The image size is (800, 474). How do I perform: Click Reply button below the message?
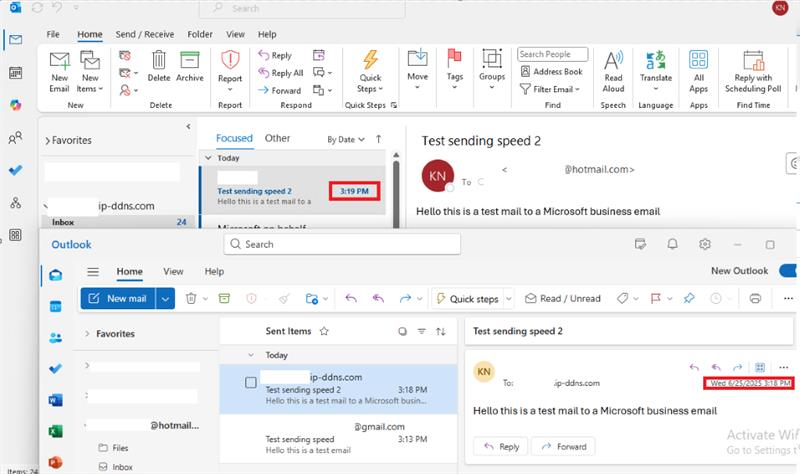(501, 446)
